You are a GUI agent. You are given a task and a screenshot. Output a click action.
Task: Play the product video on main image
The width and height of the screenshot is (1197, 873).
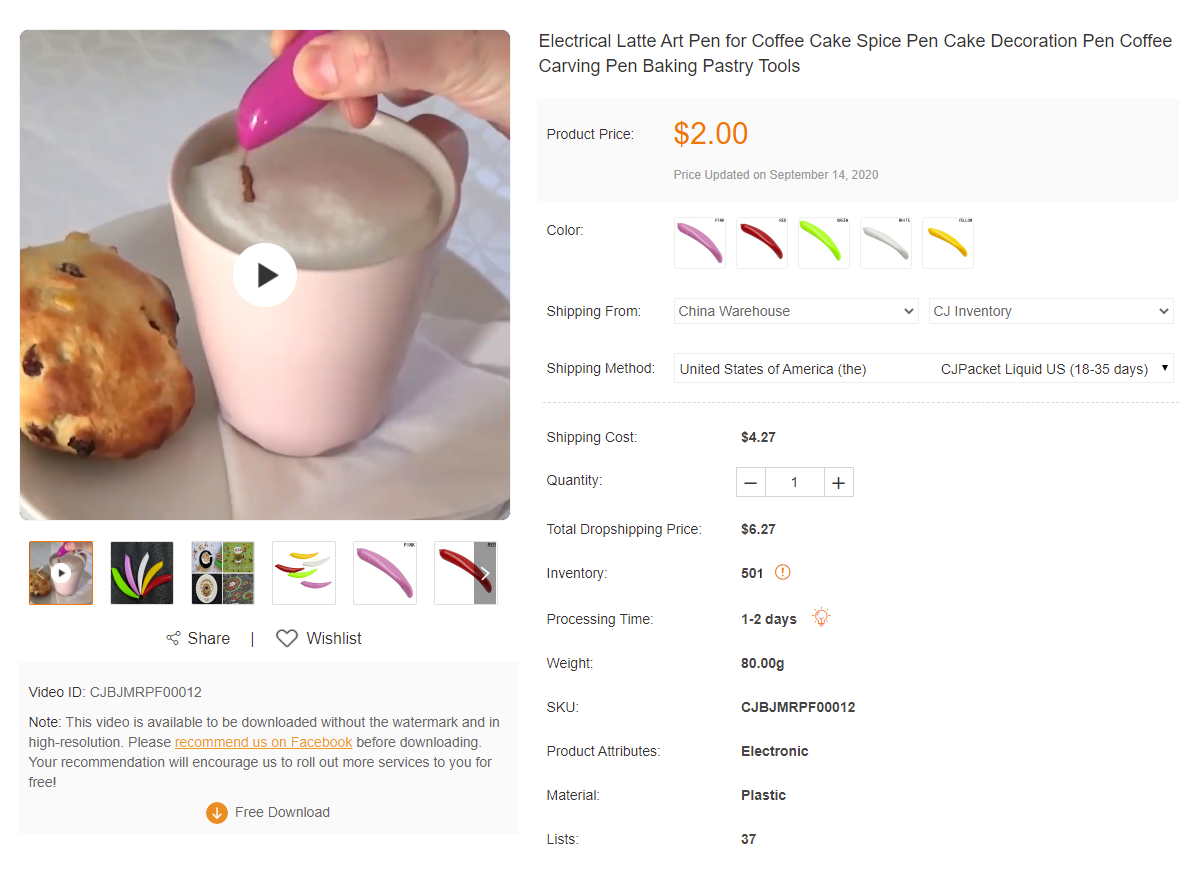point(265,275)
